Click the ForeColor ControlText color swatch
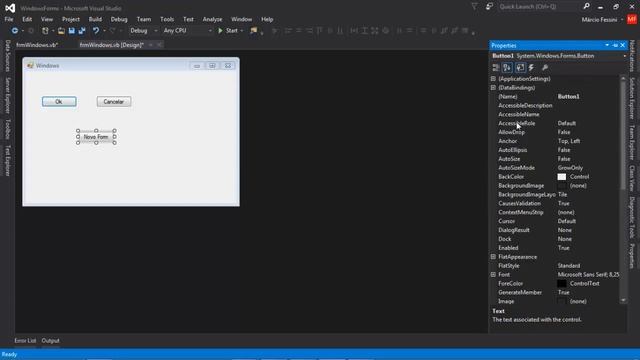640x360 pixels. pyautogui.click(x=562, y=284)
